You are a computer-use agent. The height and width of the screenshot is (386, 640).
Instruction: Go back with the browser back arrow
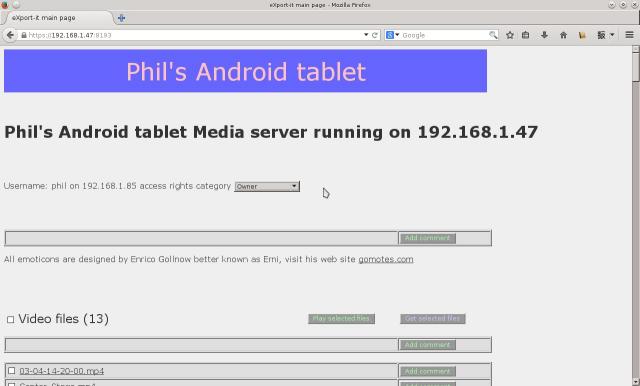pos(10,35)
